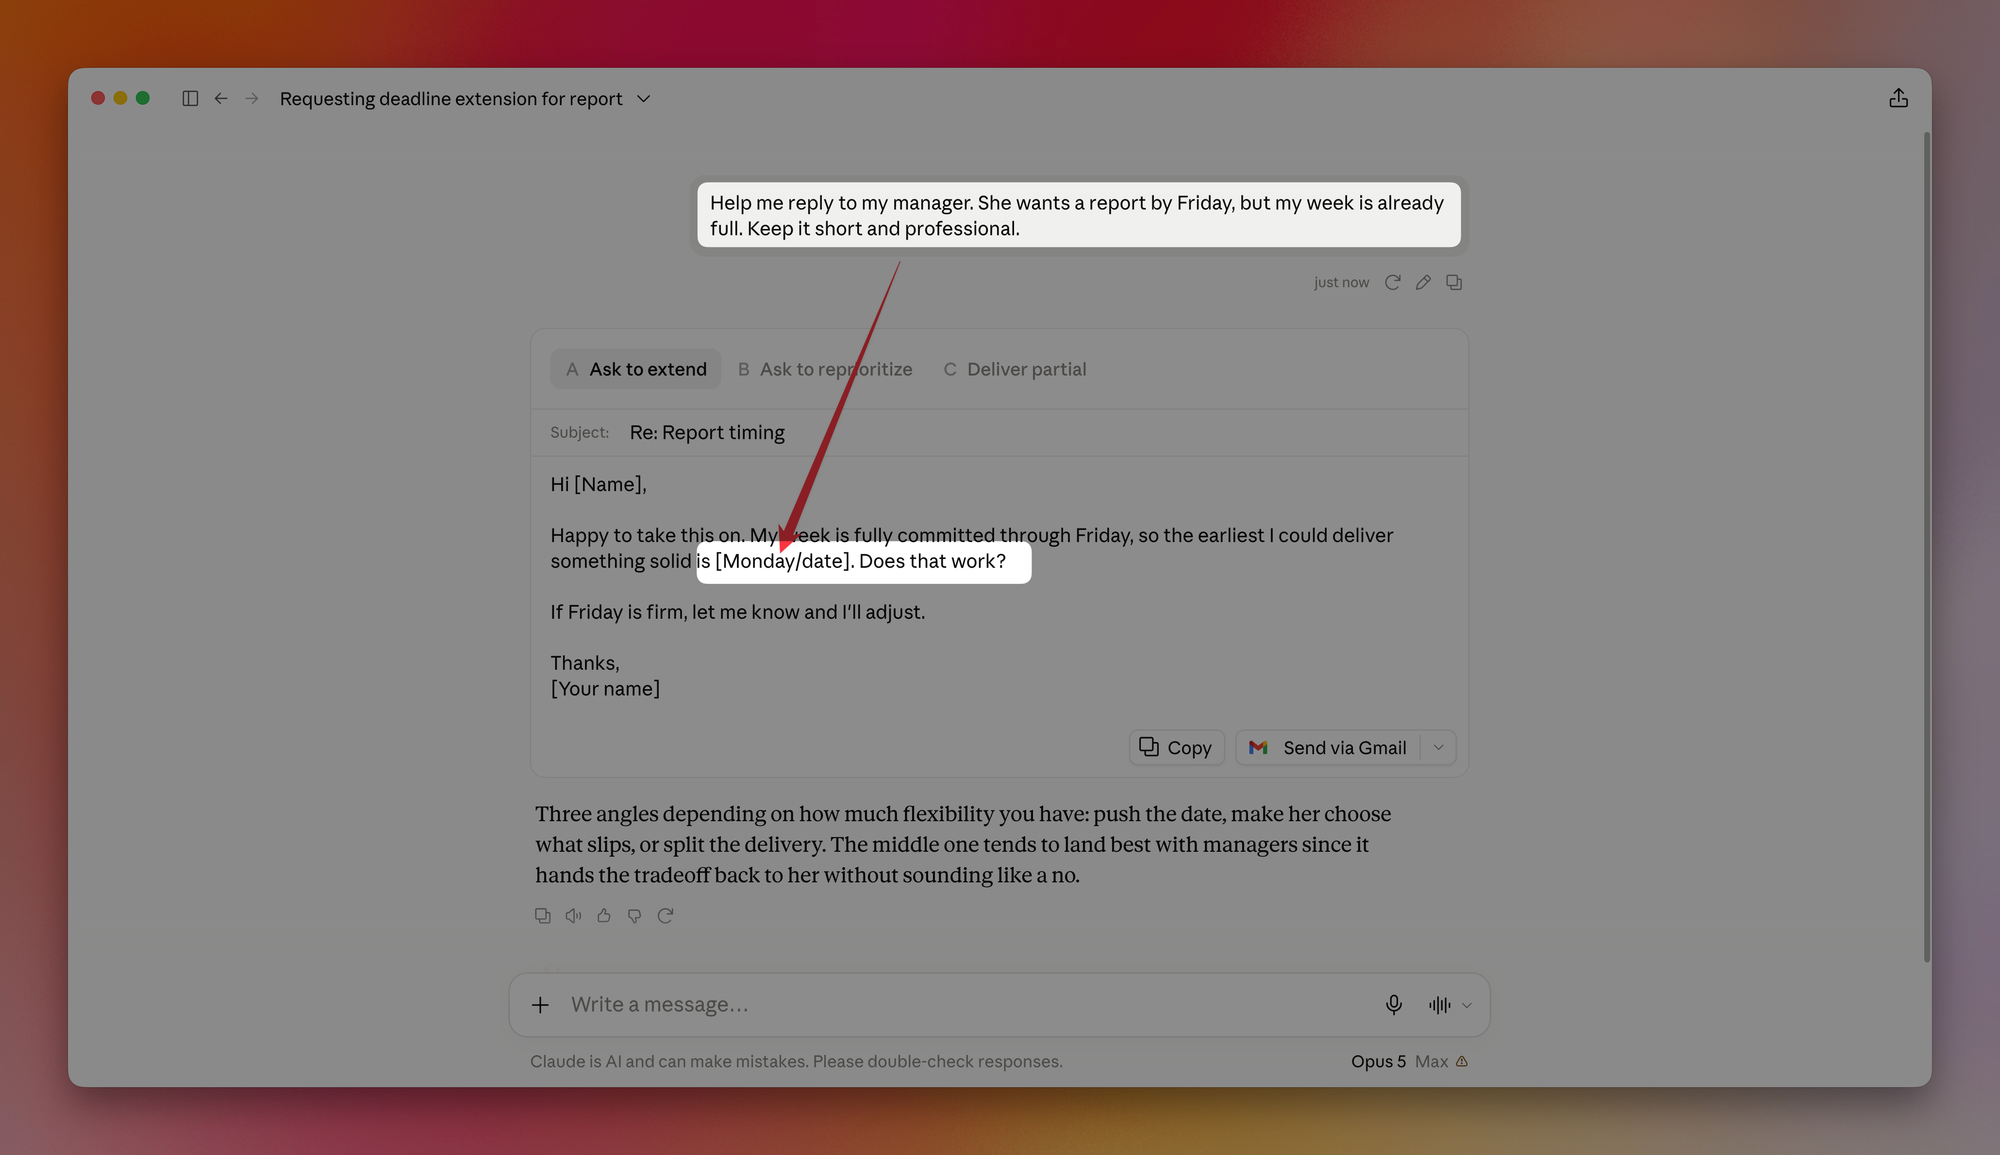Viewport: 2000px width, 1155px height.
Task: Read the response aloud with the speaker icon
Action: click(573, 915)
